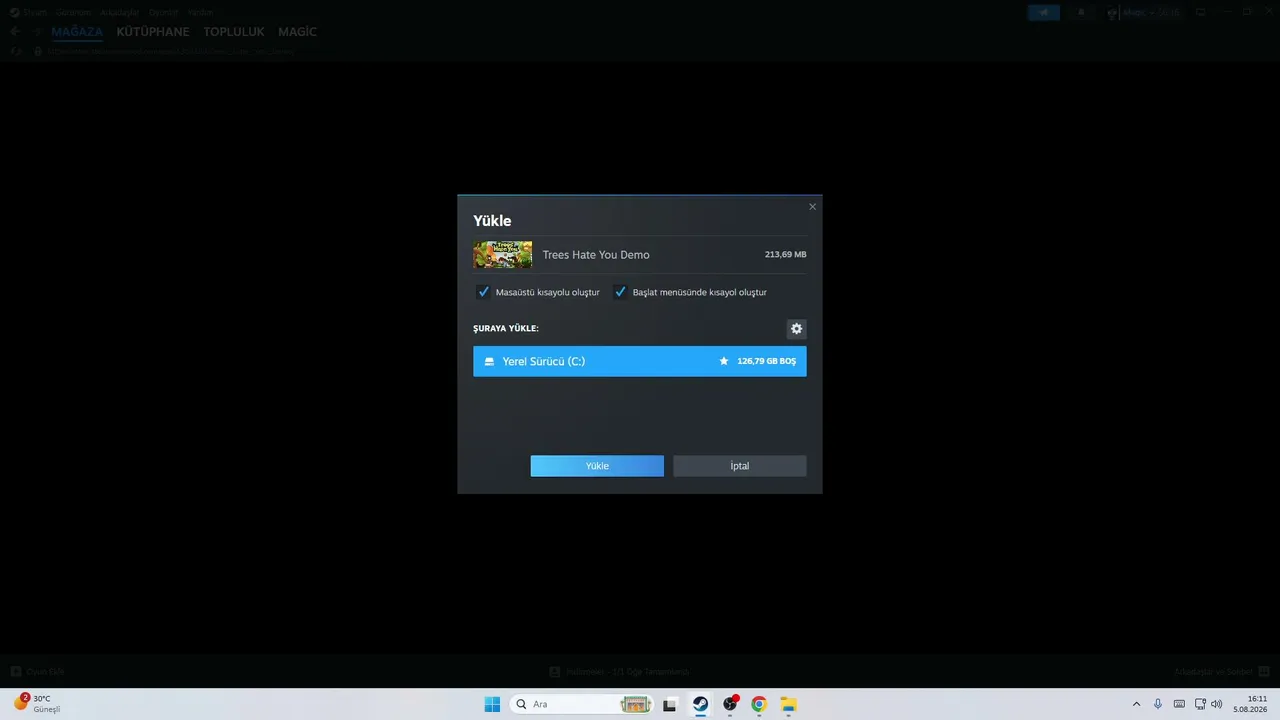Screen dimensions: 1280x720
Task: Toggle Masaüstü kısayolu oluştur checkbox
Action: (484, 292)
